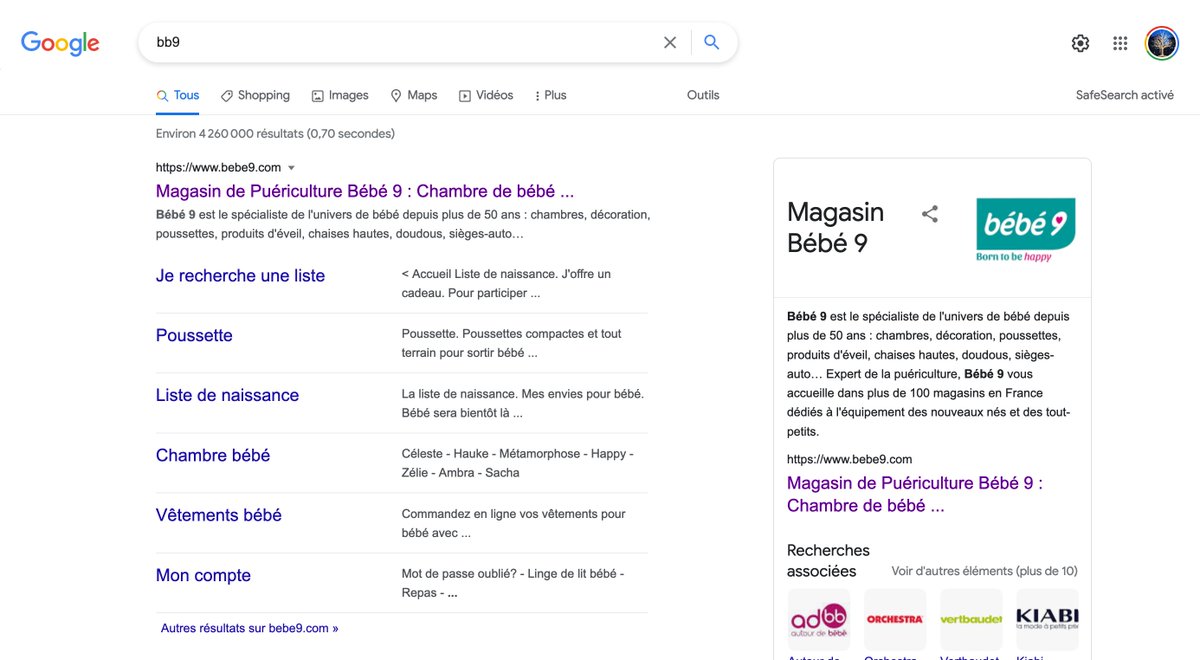Clear the search box with X icon
Image resolution: width=1200 pixels, height=660 pixels.
(x=670, y=42)
